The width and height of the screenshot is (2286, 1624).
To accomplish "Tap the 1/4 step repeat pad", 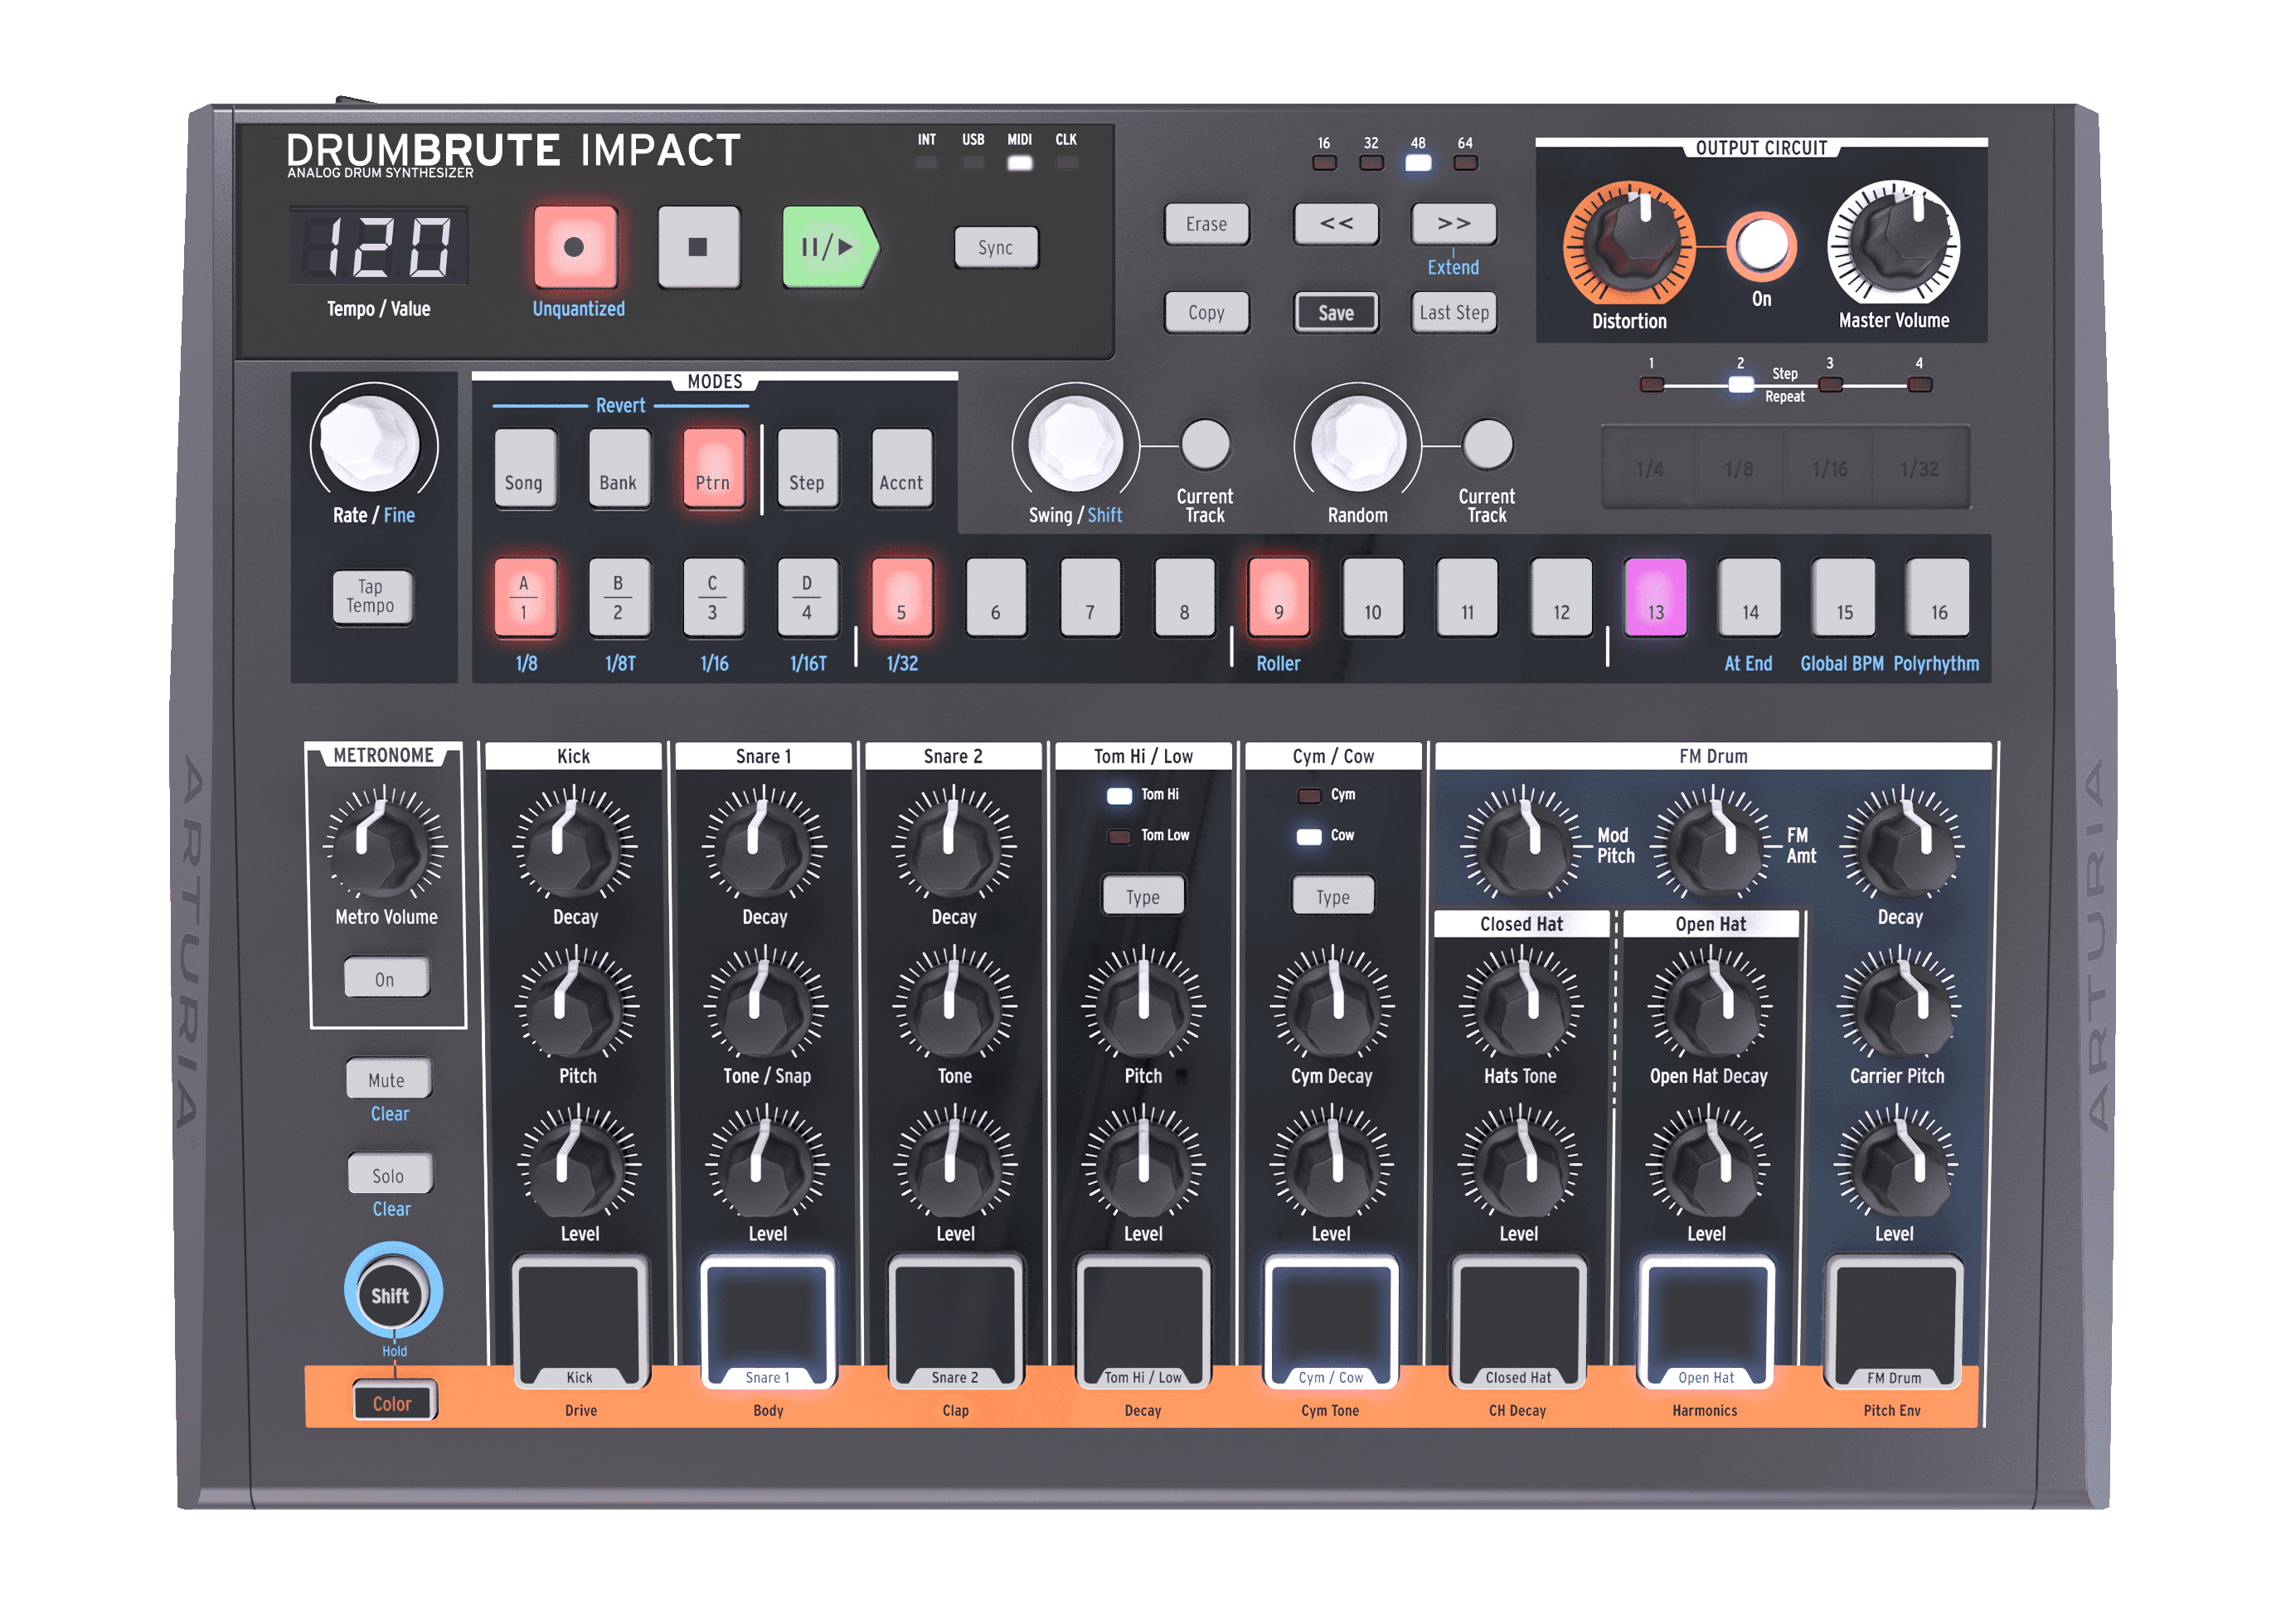I will (1650, 468).
